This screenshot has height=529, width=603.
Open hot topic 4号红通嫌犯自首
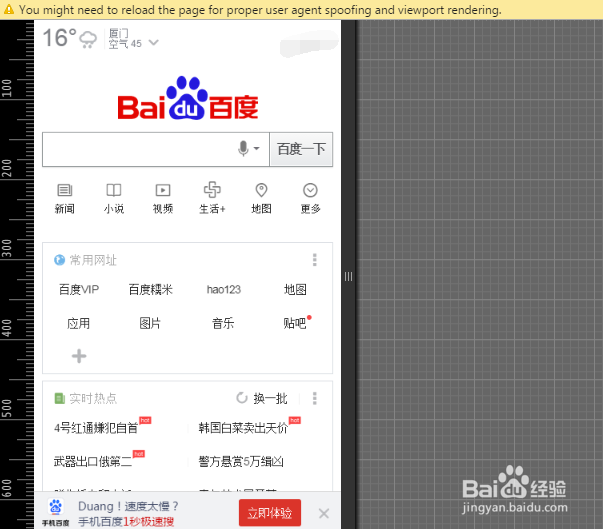click(96, 428)
